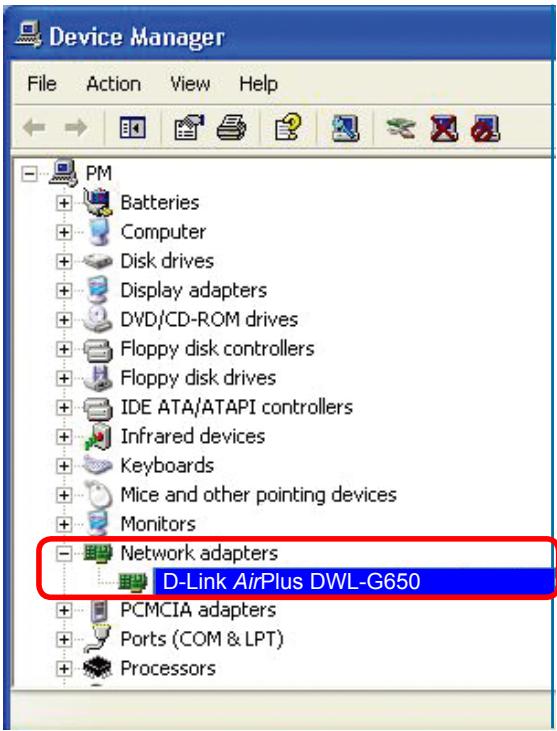The image size is (557, 731).
Task: Collapse the Network adapters node
Action: pos(64,553)
